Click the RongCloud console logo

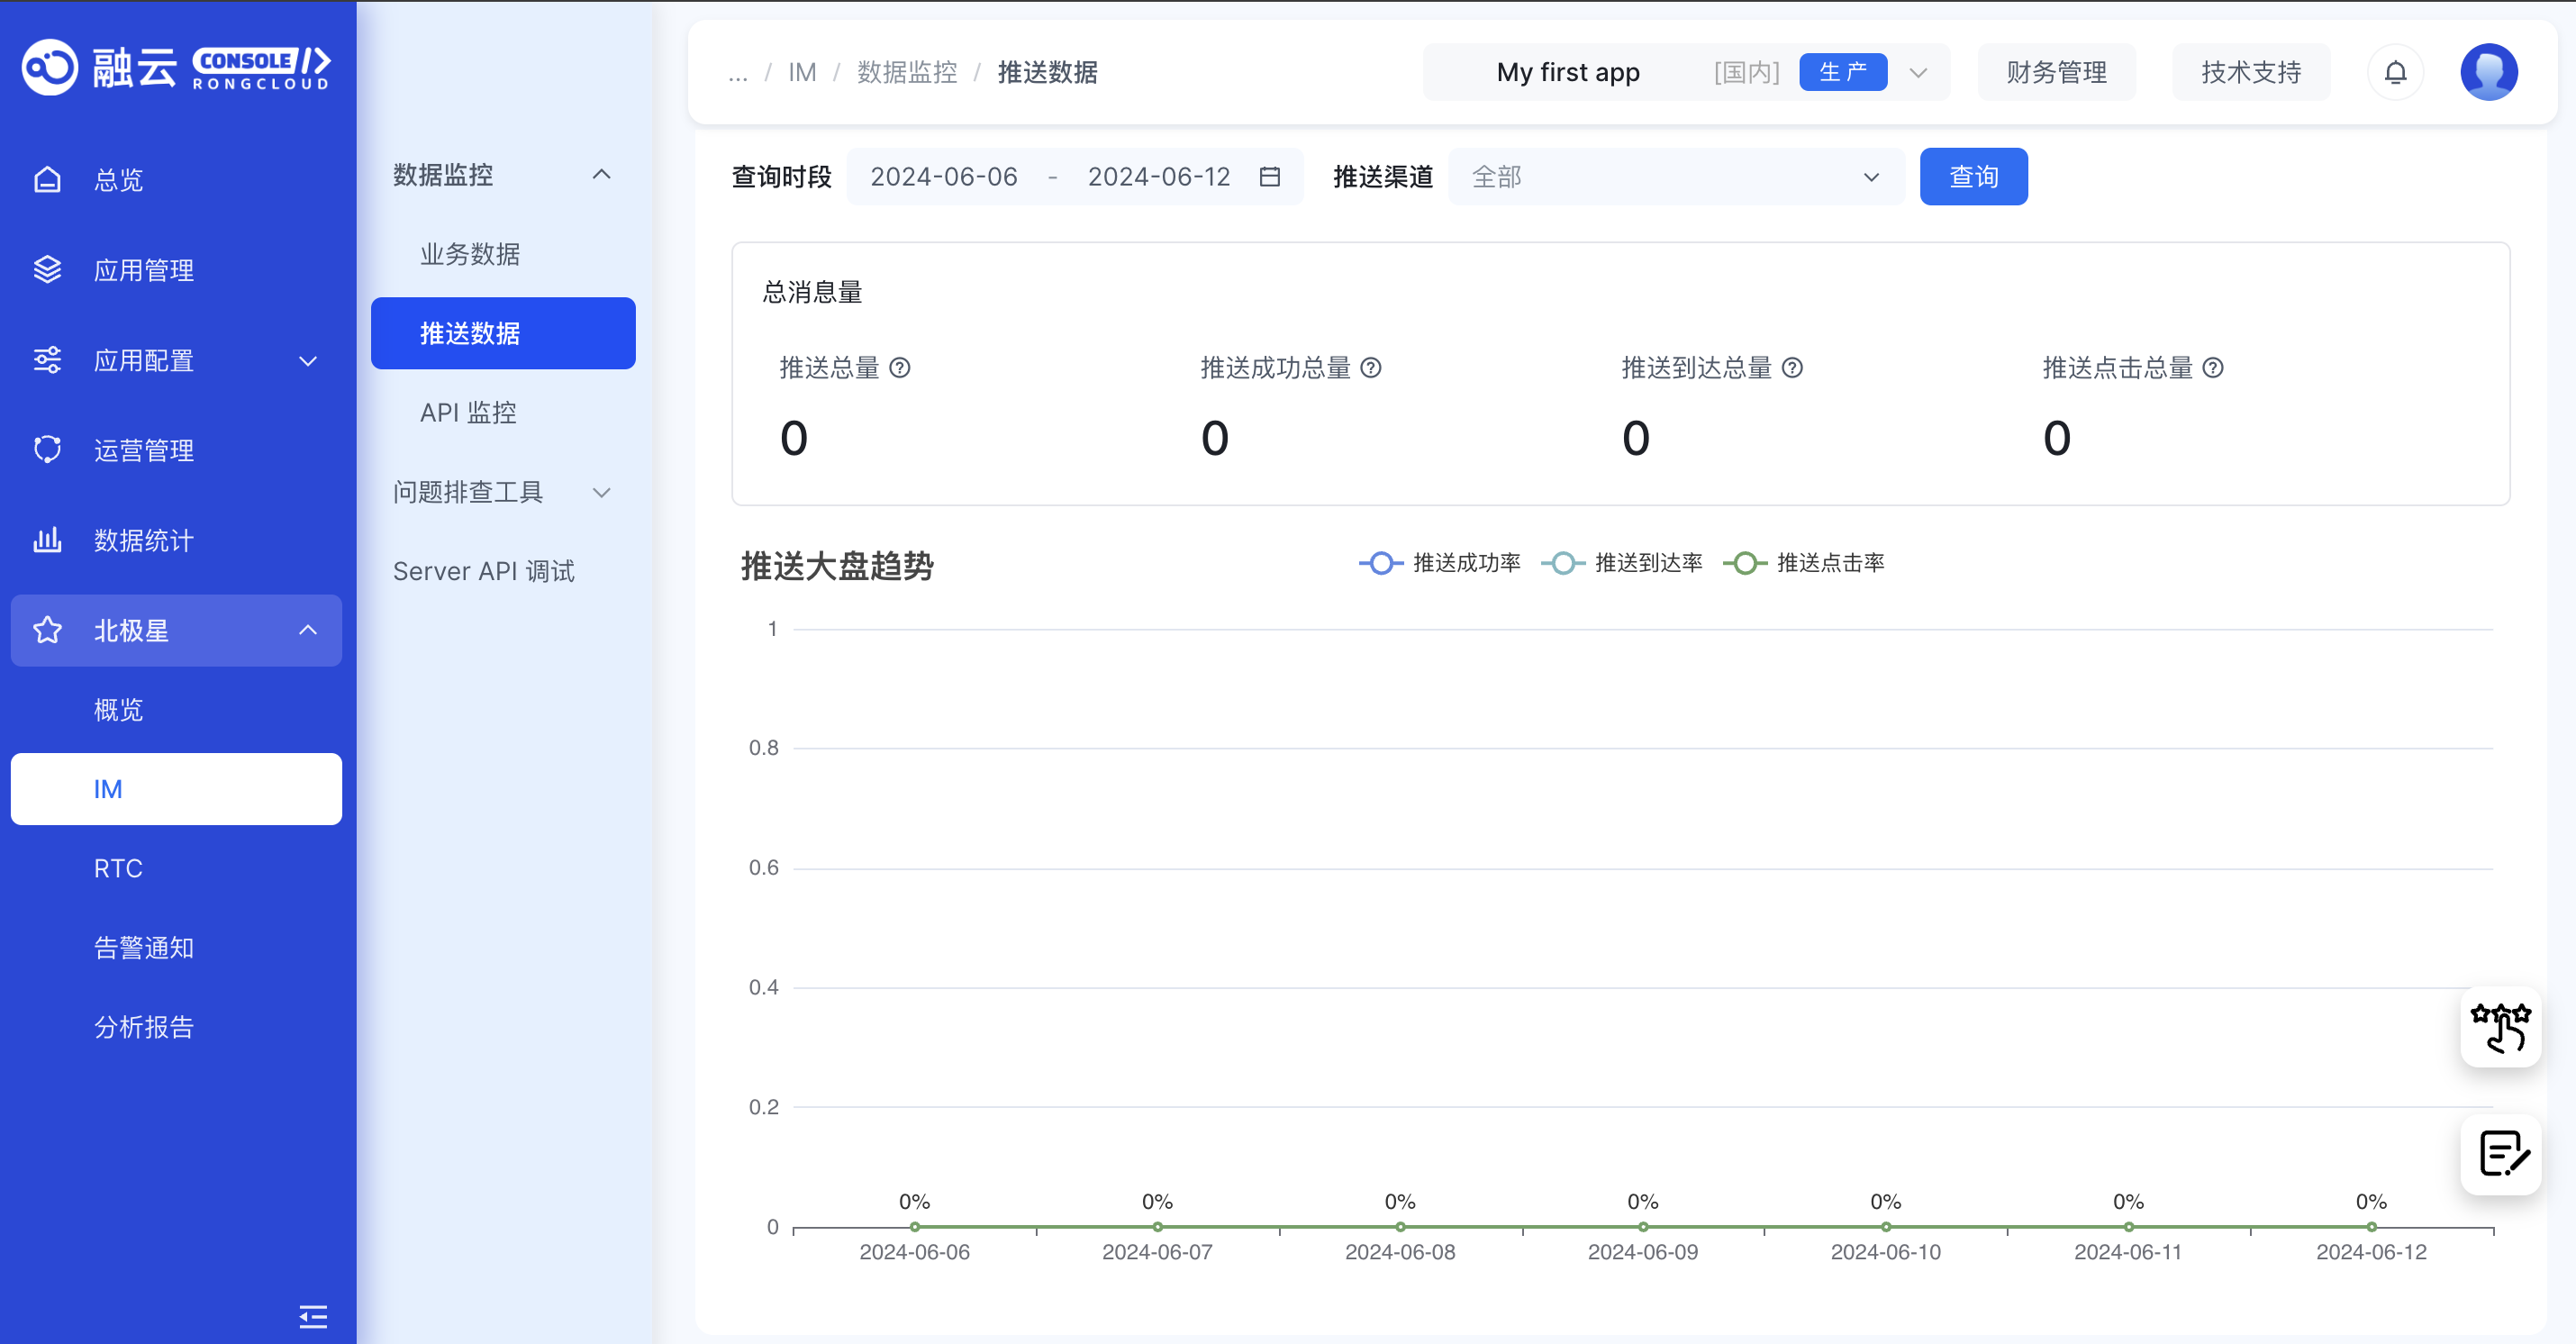(176, 68)
